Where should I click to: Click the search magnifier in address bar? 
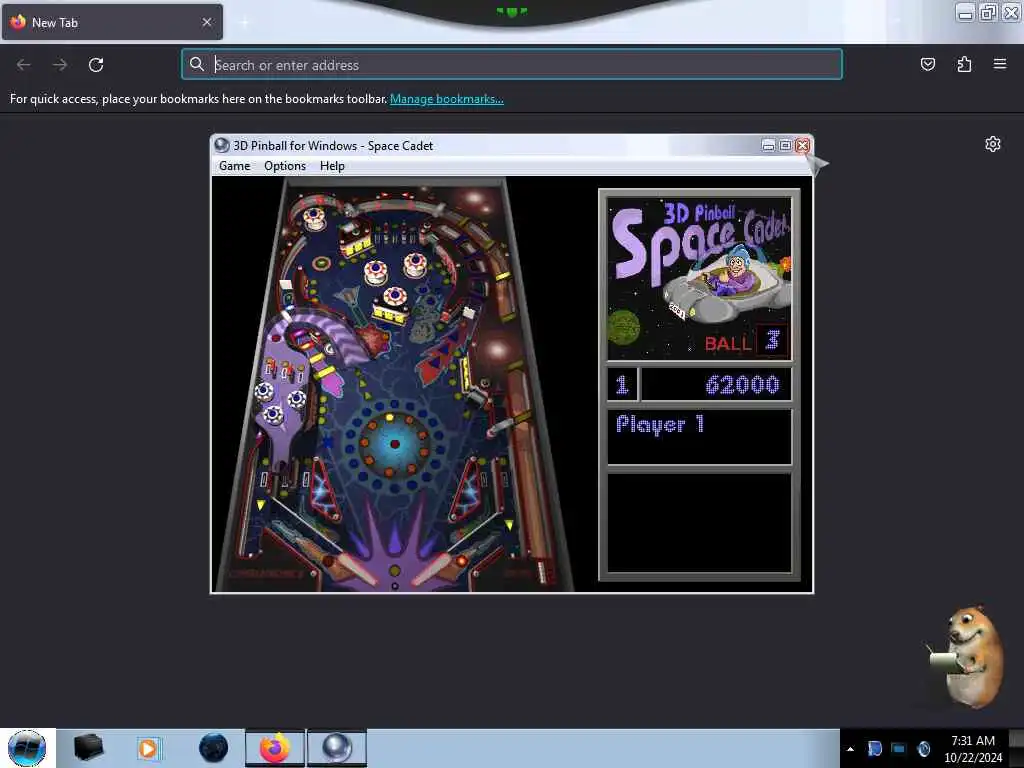[x=197, y=64]
